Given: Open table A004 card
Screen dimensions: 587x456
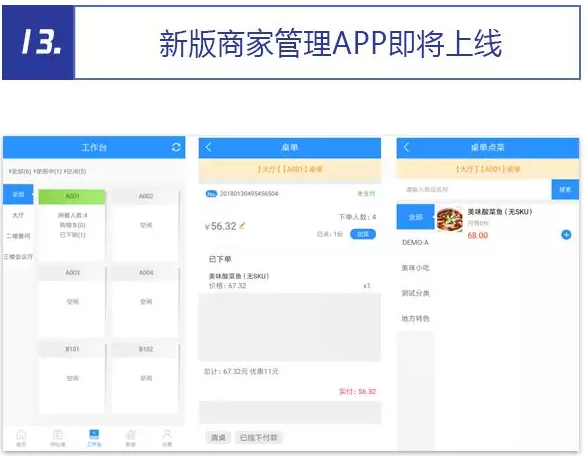Looking at the screenshot, I should pyautogui.click(x=146, y=301).
